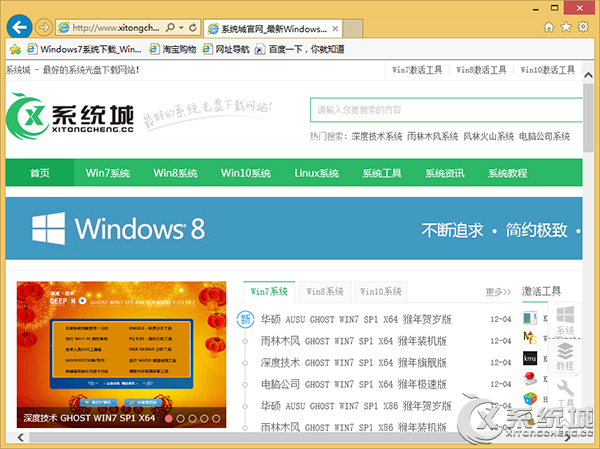This screenshot has height=449, width=600.
Task: Click hot search 深度技术系统
Action: pos(377,136)
